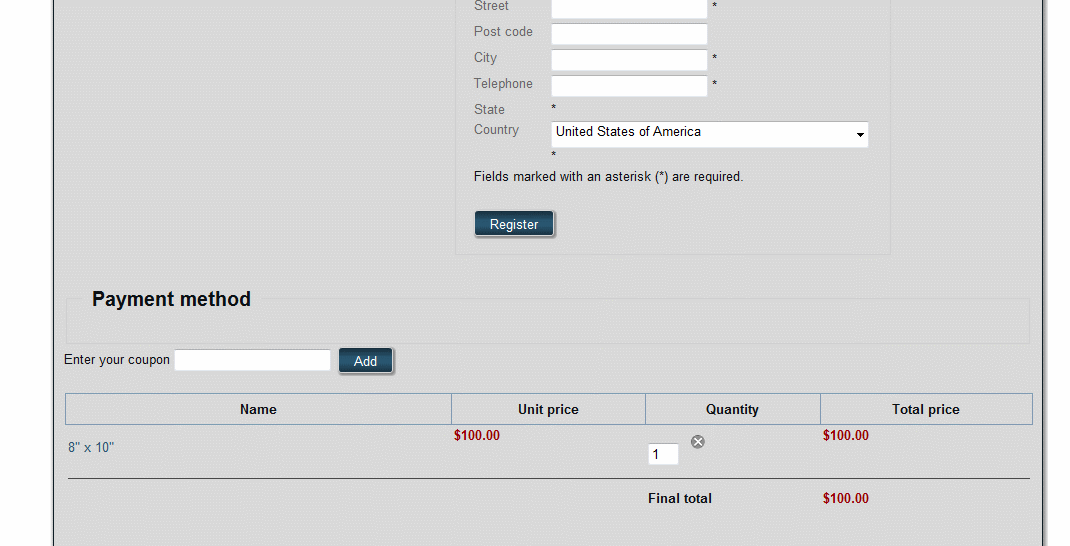Click into the Street text field
Viewport: 1070px width, 546px height.
(x=629, y=8)
